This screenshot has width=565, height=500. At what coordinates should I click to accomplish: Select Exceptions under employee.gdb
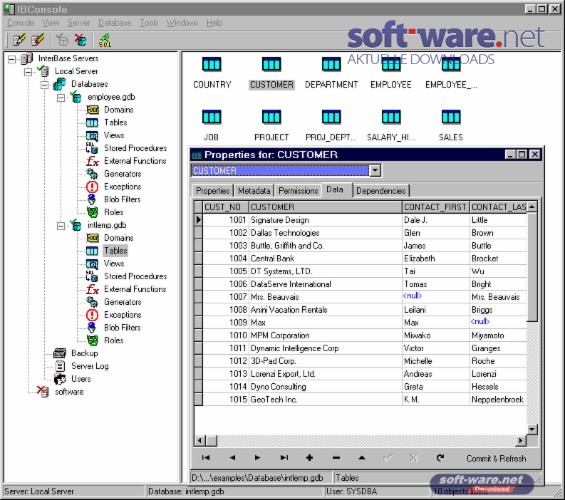pos(123,187)
